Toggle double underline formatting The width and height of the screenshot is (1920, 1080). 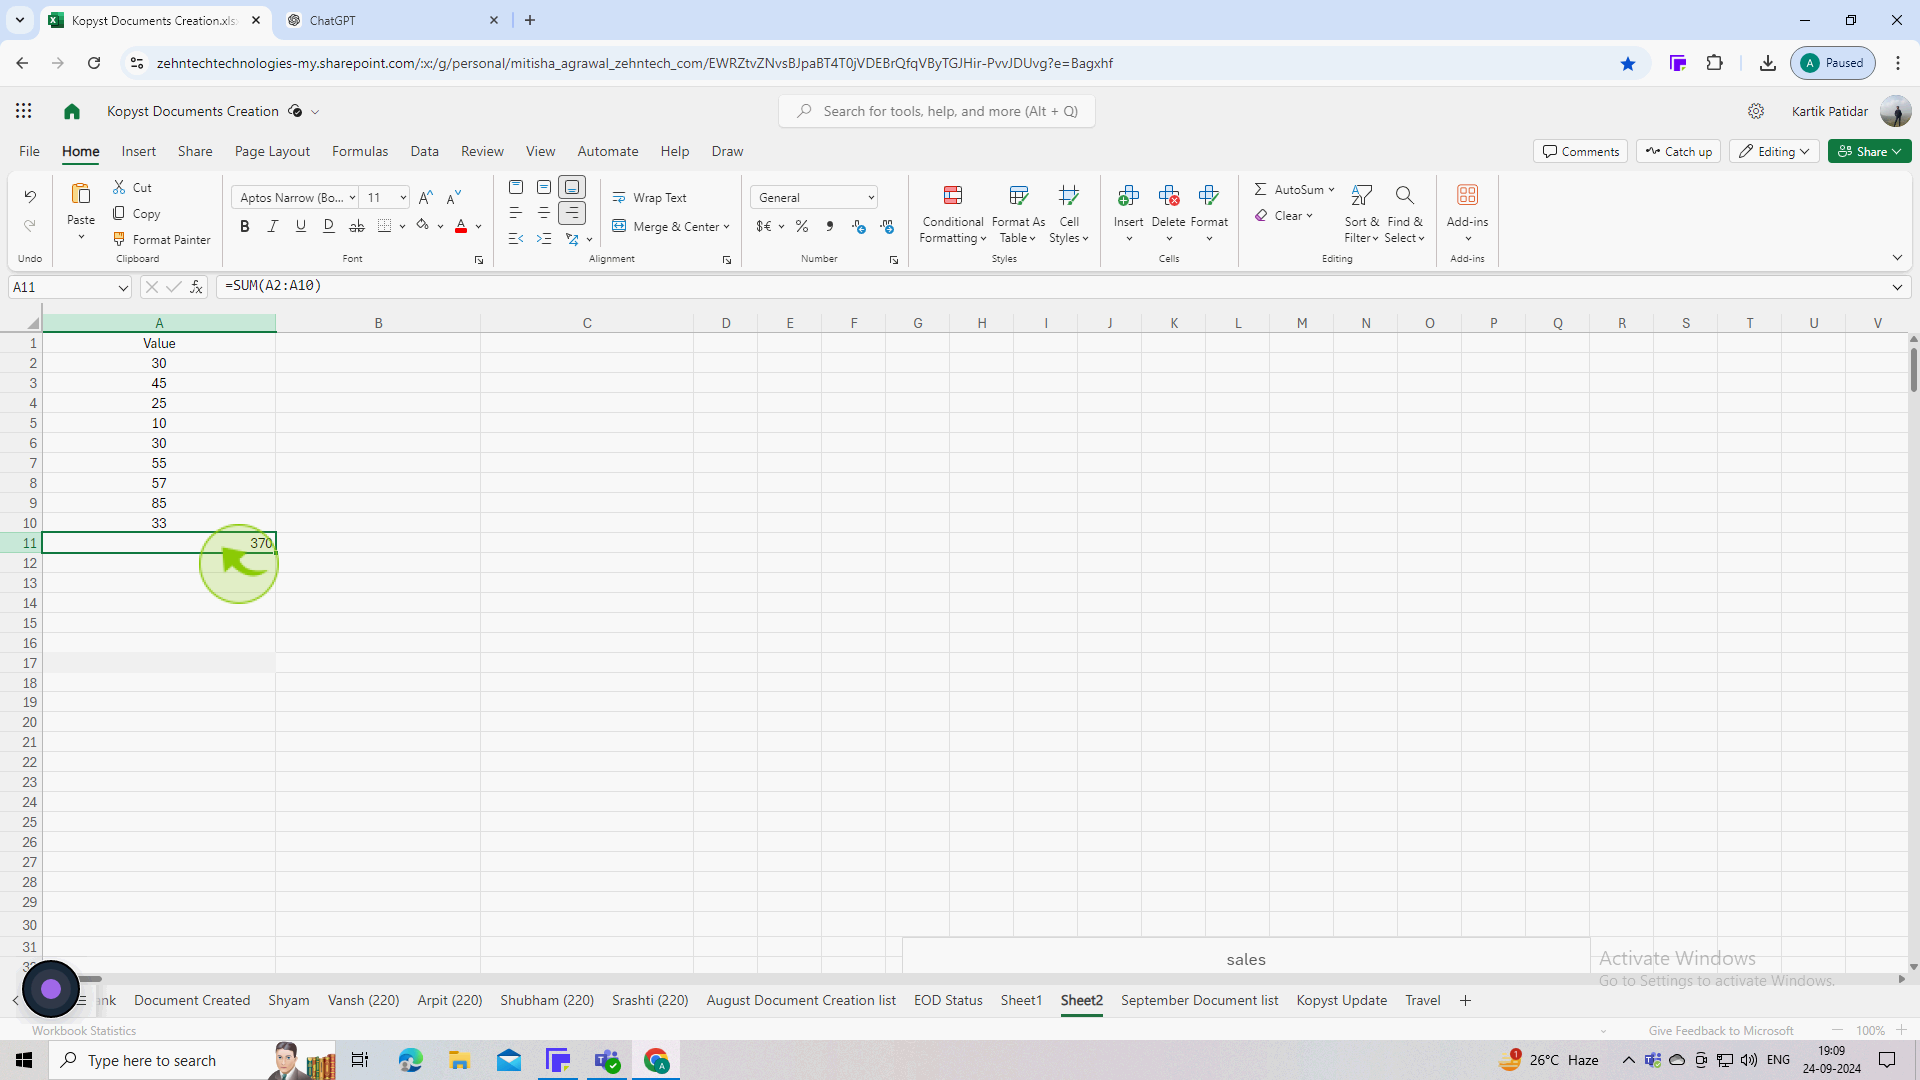329,226
